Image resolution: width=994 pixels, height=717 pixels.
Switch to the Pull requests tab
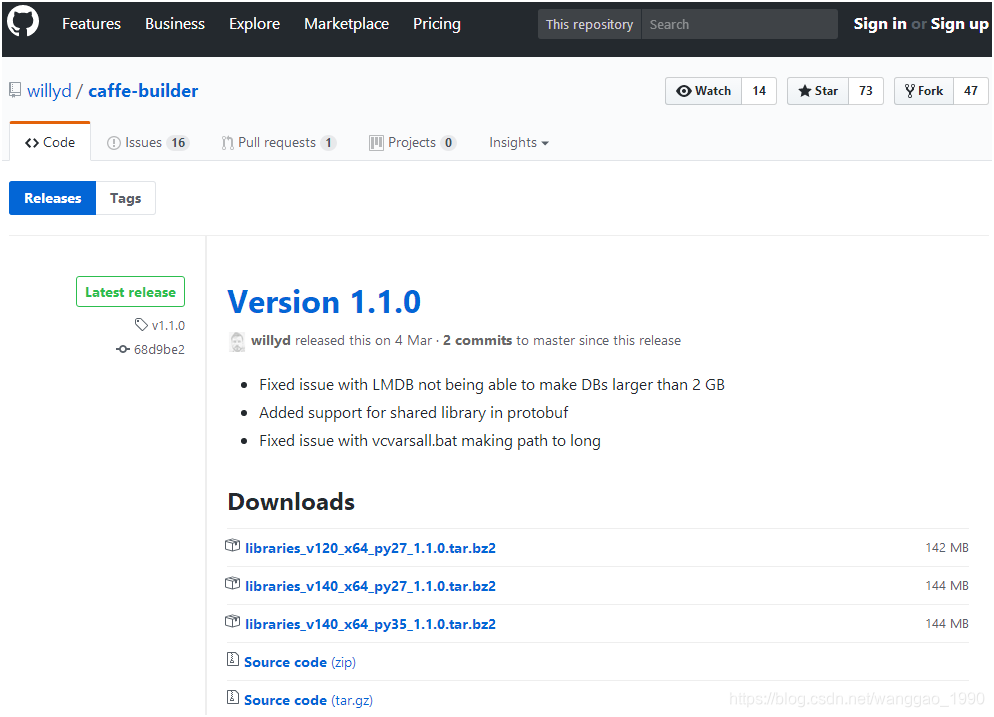(279, 143)
